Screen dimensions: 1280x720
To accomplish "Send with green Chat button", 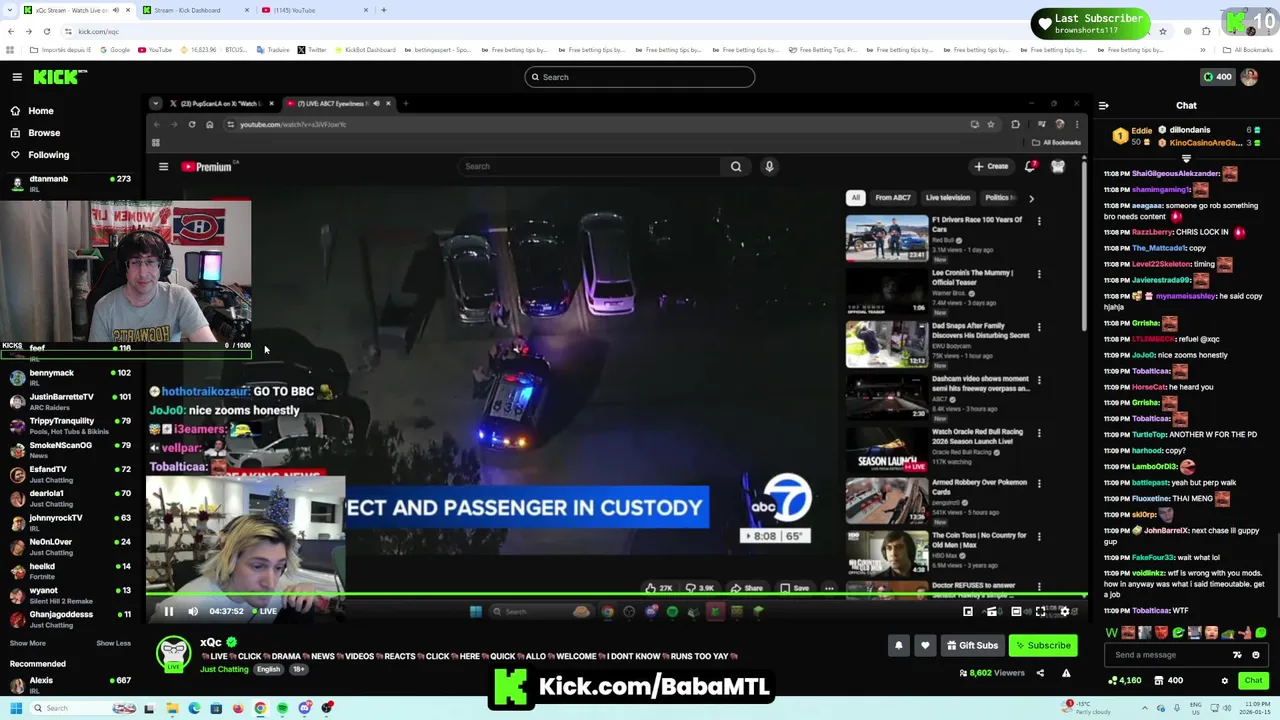I will point(1253,681).
